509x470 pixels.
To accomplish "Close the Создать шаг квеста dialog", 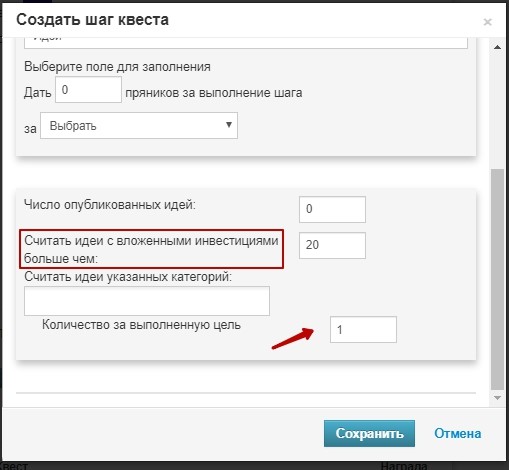I will click(x=487, y=22).
